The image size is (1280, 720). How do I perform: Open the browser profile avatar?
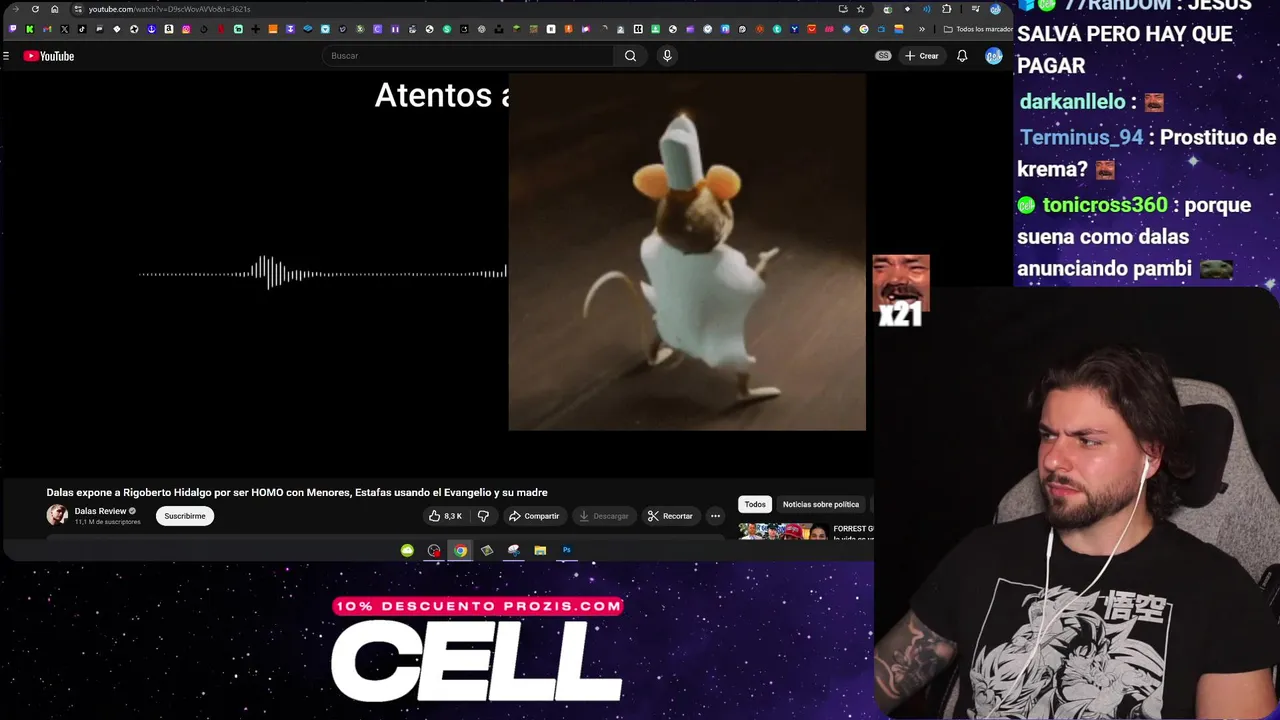click(x=995, y=9)
